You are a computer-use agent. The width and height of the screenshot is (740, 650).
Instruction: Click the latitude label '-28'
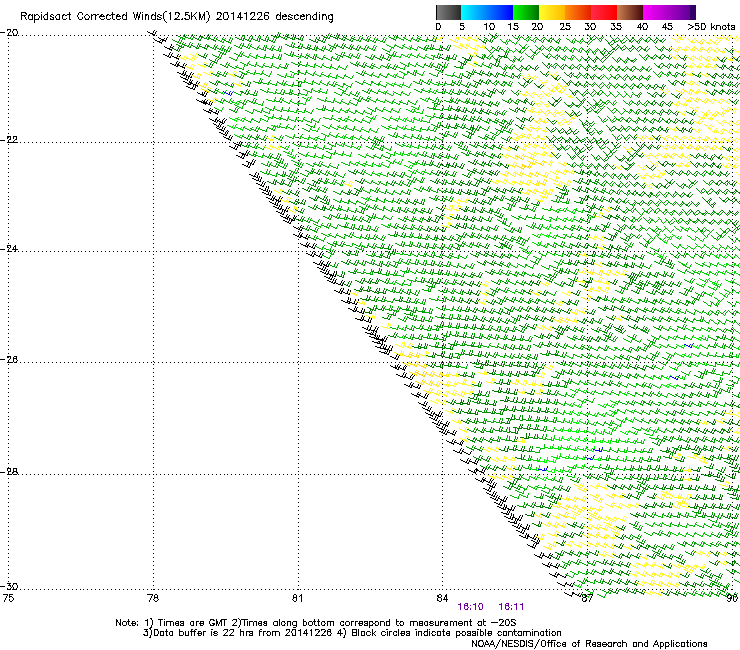point(10,472)
